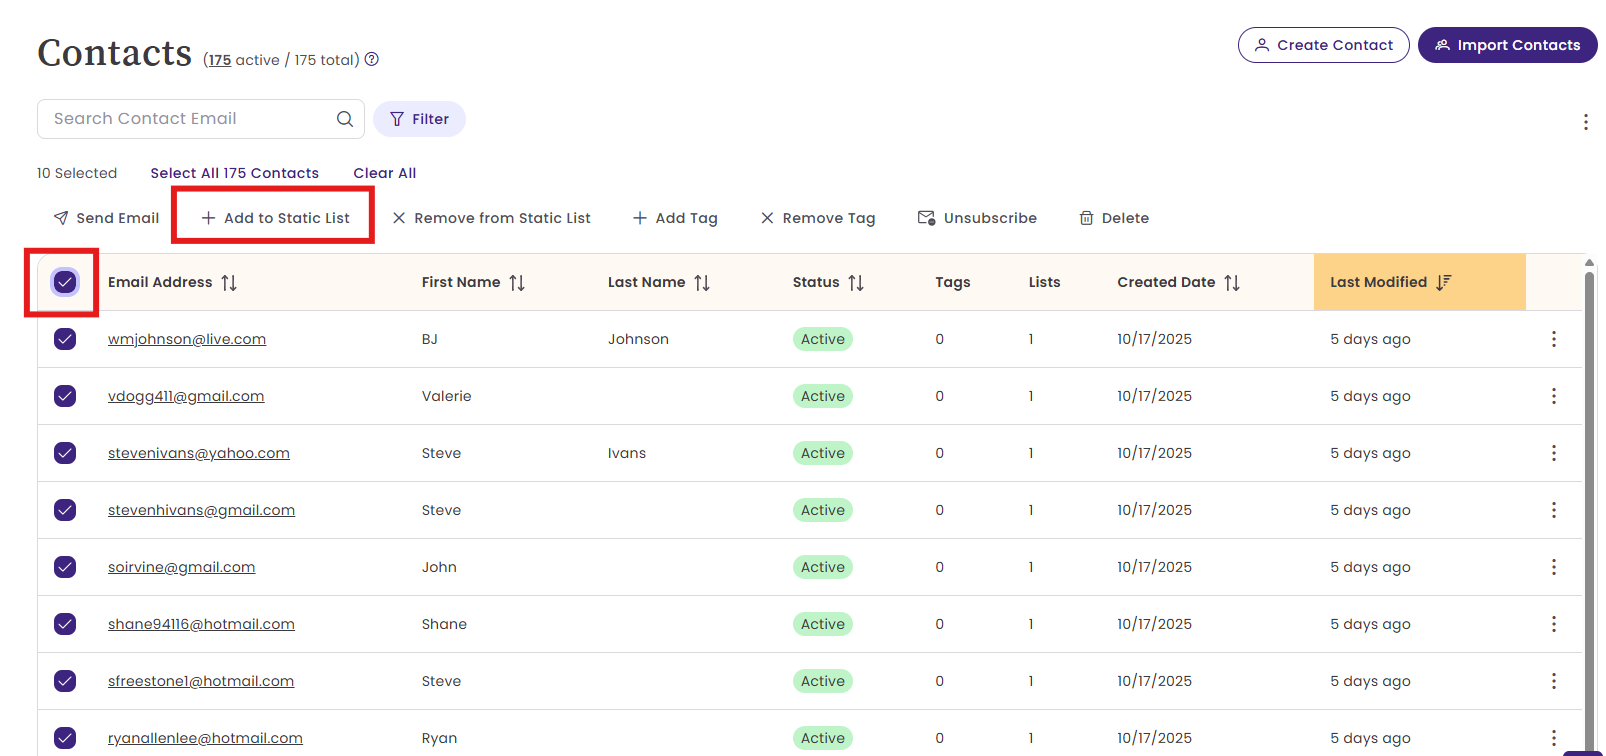
Task: Open contact wmjohnson@live.com
Action: tap(187, 339)
